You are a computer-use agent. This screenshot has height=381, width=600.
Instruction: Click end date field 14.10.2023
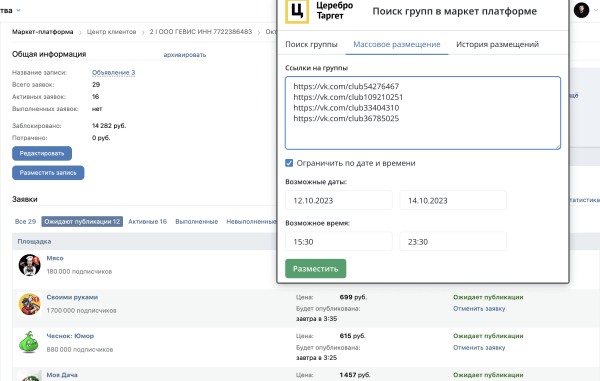453,200
